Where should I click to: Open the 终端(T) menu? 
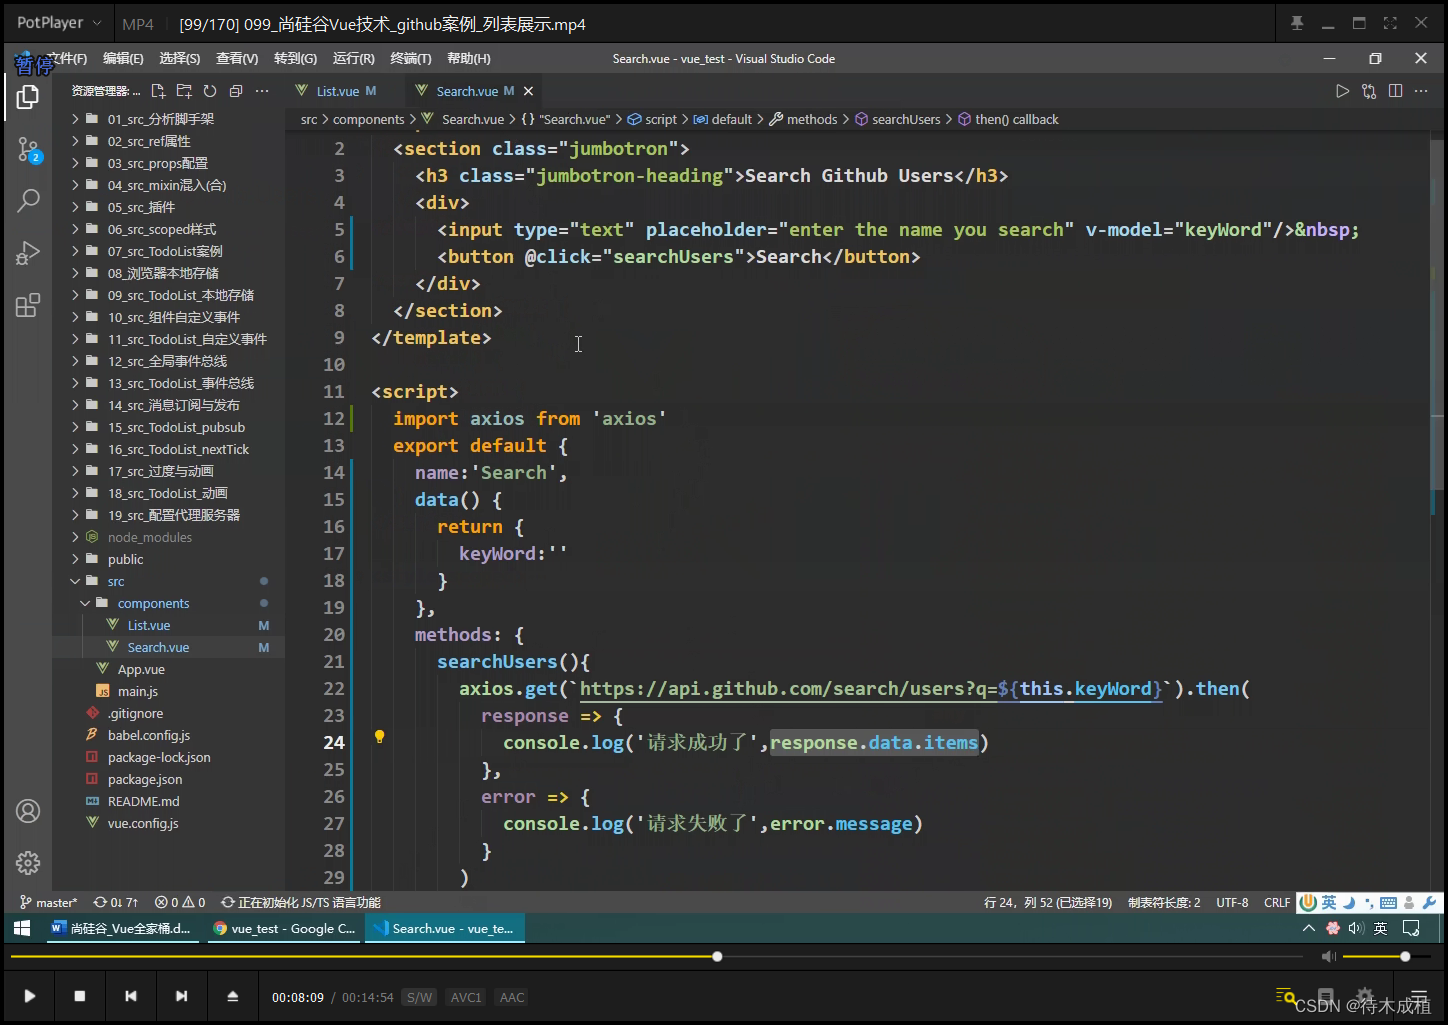(411, 59)
